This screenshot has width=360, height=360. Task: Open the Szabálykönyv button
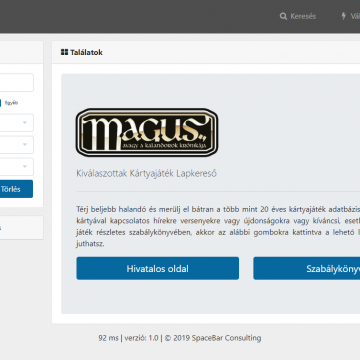(307, 268)
